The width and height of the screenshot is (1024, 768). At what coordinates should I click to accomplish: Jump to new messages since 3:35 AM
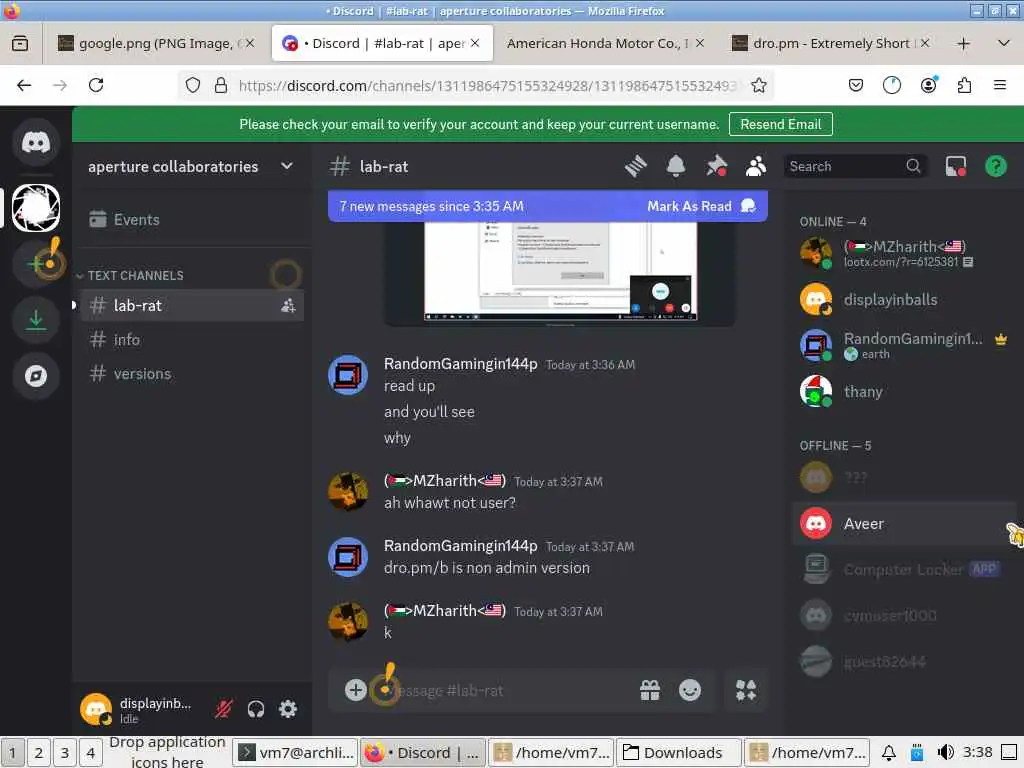432,206
